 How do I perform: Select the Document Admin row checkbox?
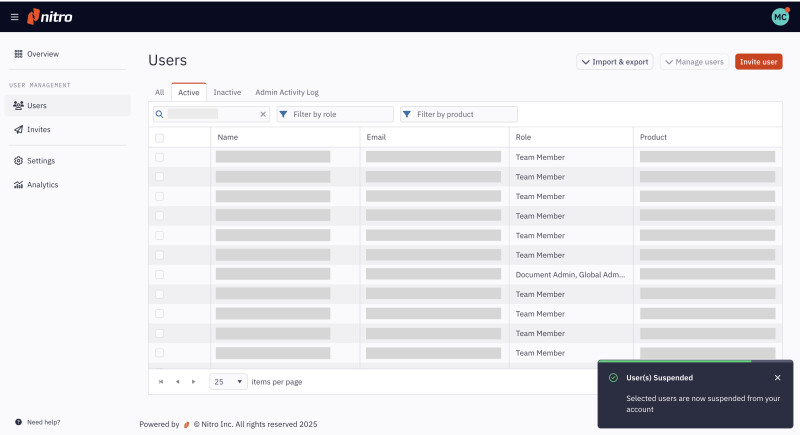tap(160, 274)
